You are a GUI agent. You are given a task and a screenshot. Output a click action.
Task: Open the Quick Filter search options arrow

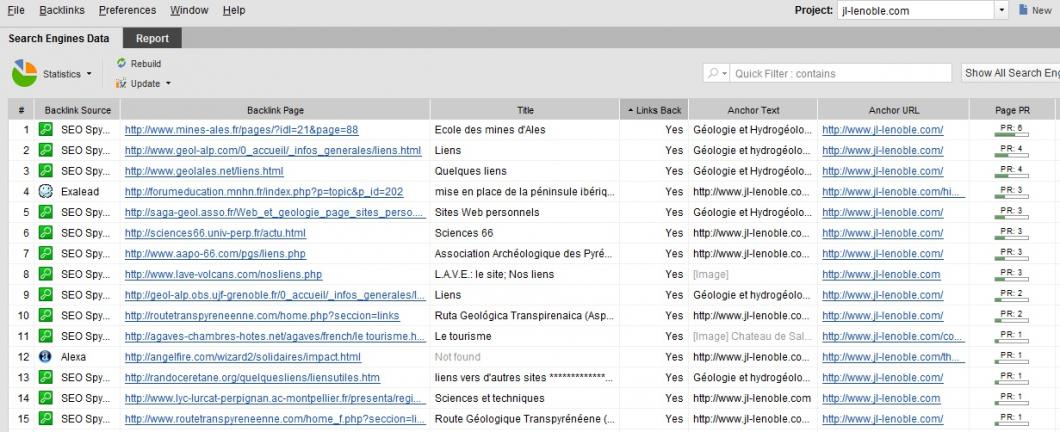click(x=725, y=73)
